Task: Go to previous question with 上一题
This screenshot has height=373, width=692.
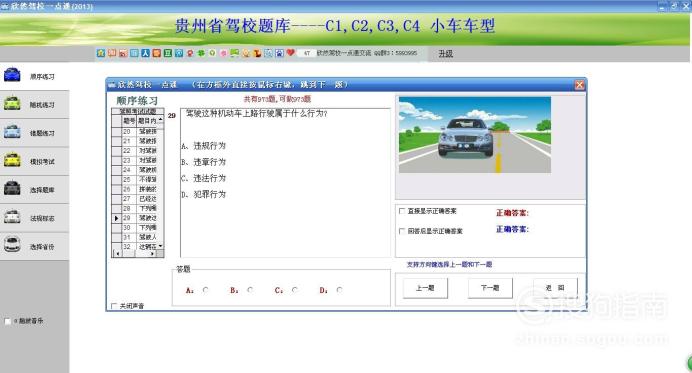Action: 425,288
